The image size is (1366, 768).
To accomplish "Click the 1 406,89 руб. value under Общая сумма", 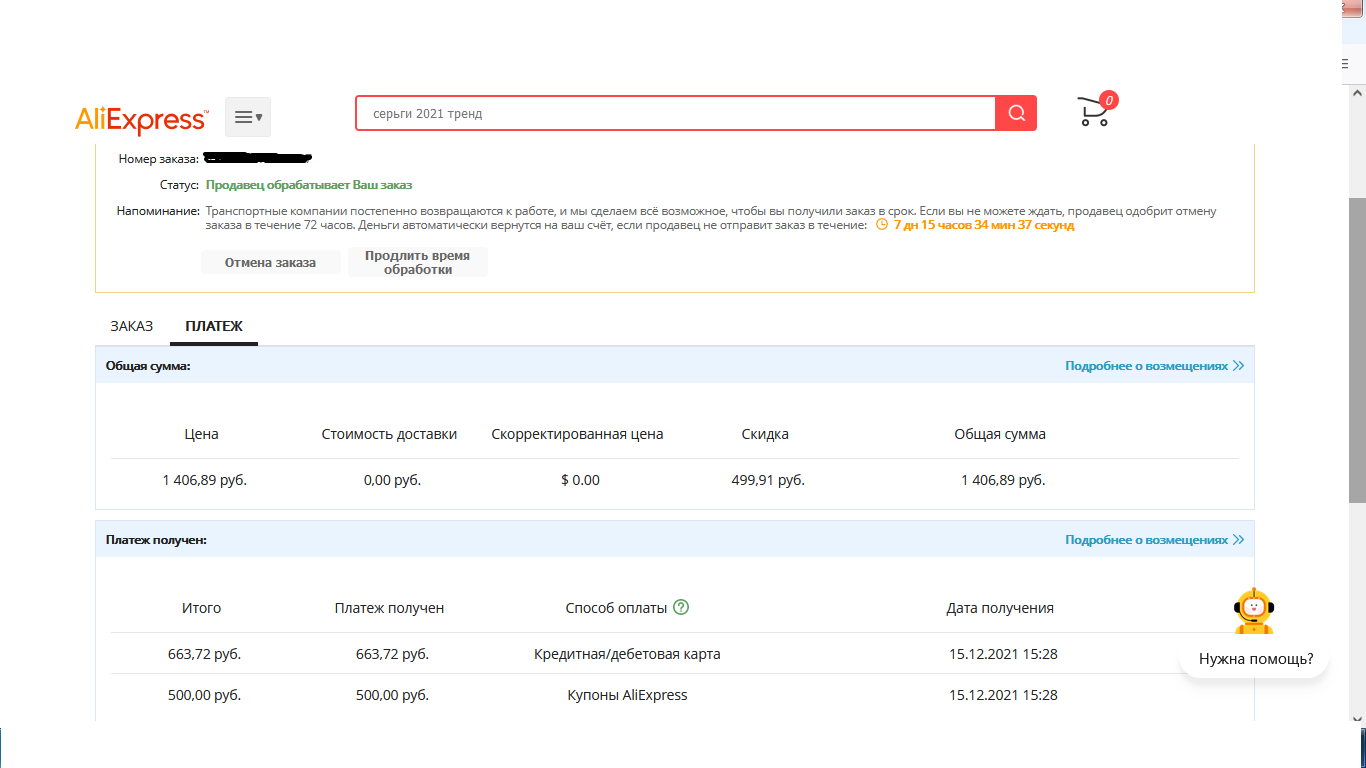I will tap(1003, 480).
